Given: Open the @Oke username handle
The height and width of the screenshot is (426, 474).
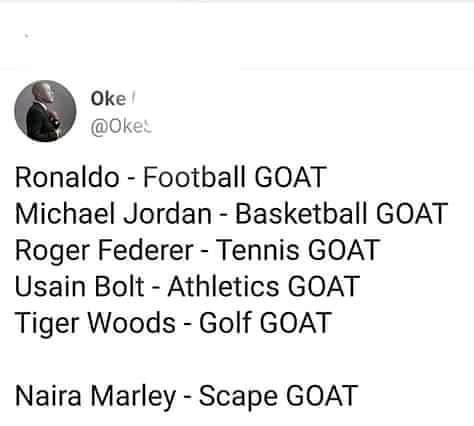Looking at the screenshot, I should tap(121, 127).
